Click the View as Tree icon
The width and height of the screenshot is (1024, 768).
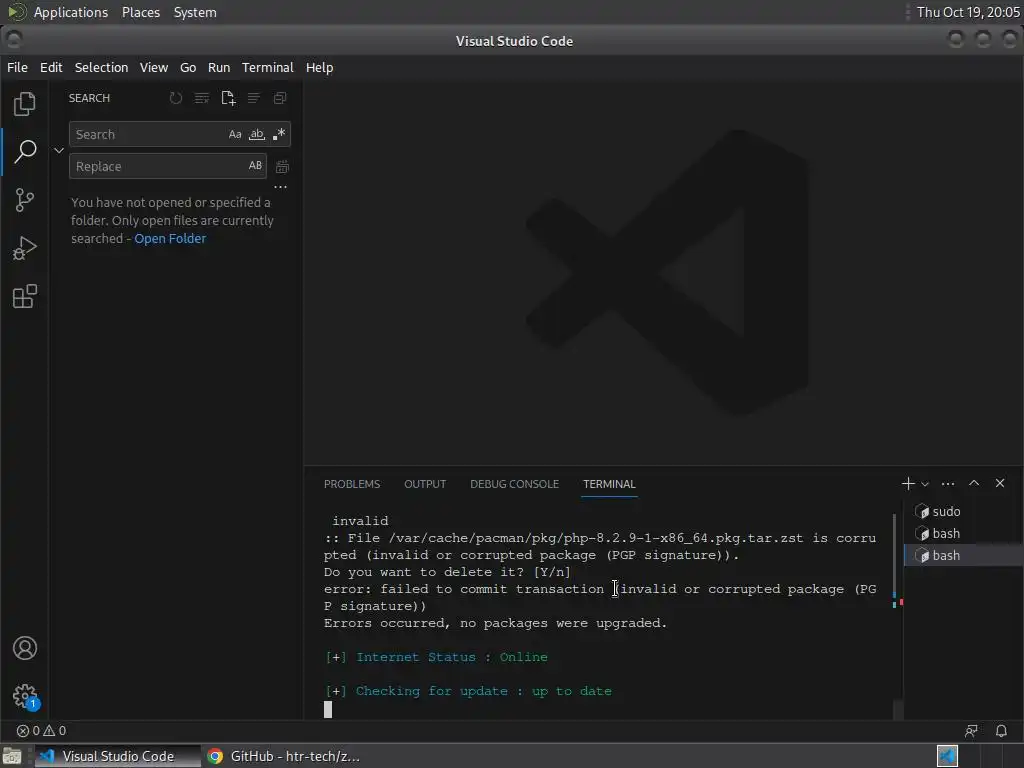click(253, 98)
